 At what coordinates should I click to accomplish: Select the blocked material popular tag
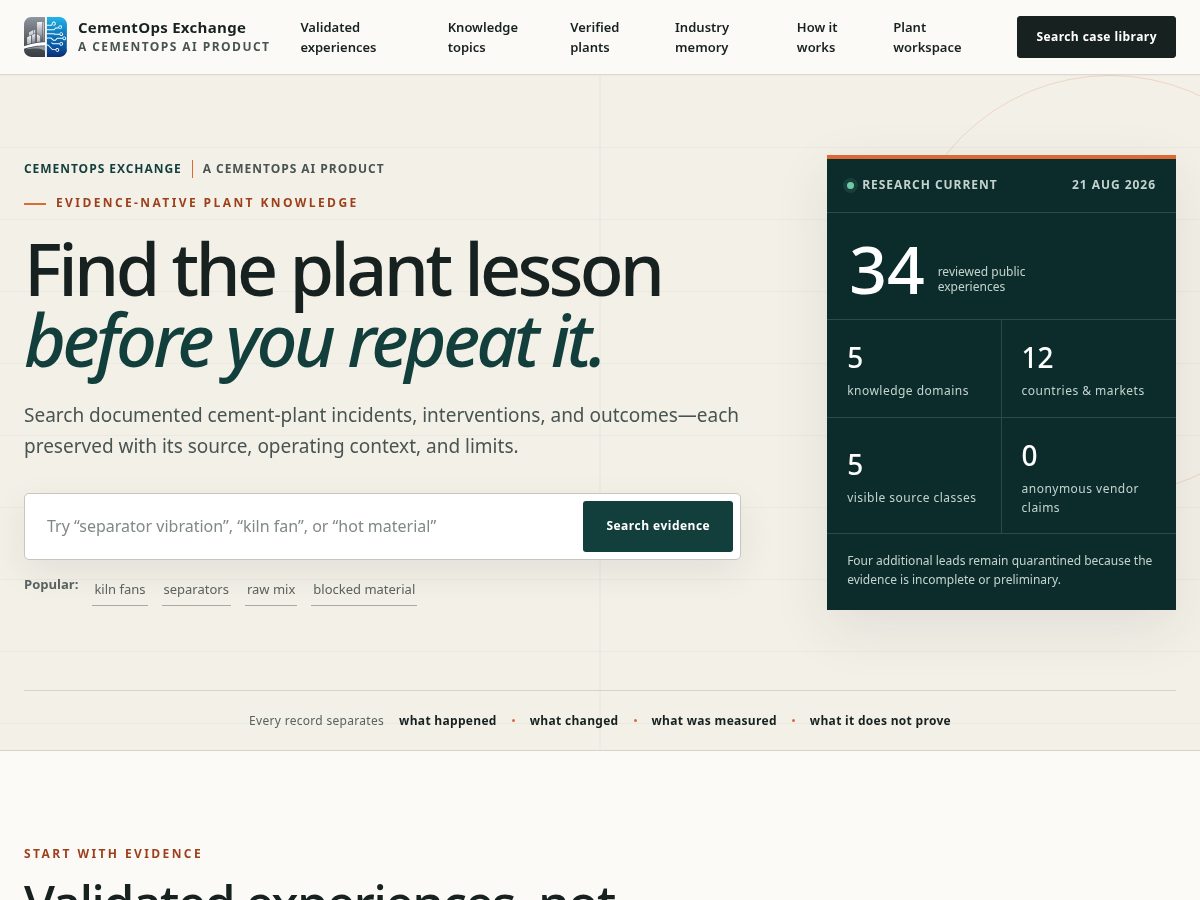(364, 590)
